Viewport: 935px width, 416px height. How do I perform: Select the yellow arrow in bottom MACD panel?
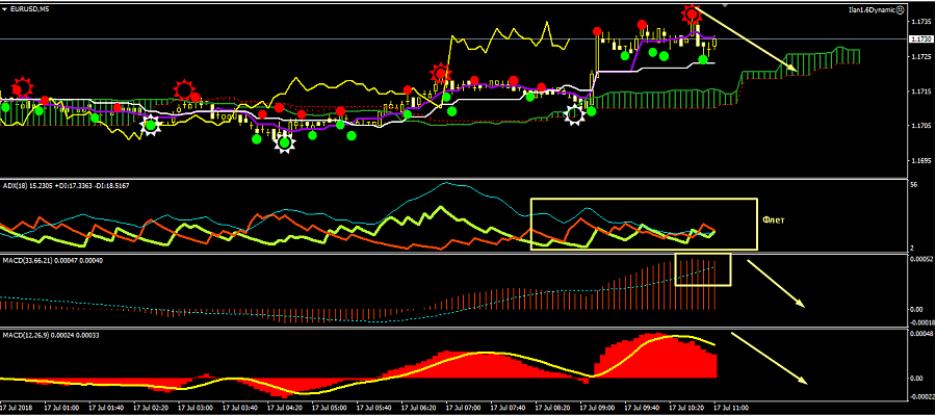[x=768, y=357]
